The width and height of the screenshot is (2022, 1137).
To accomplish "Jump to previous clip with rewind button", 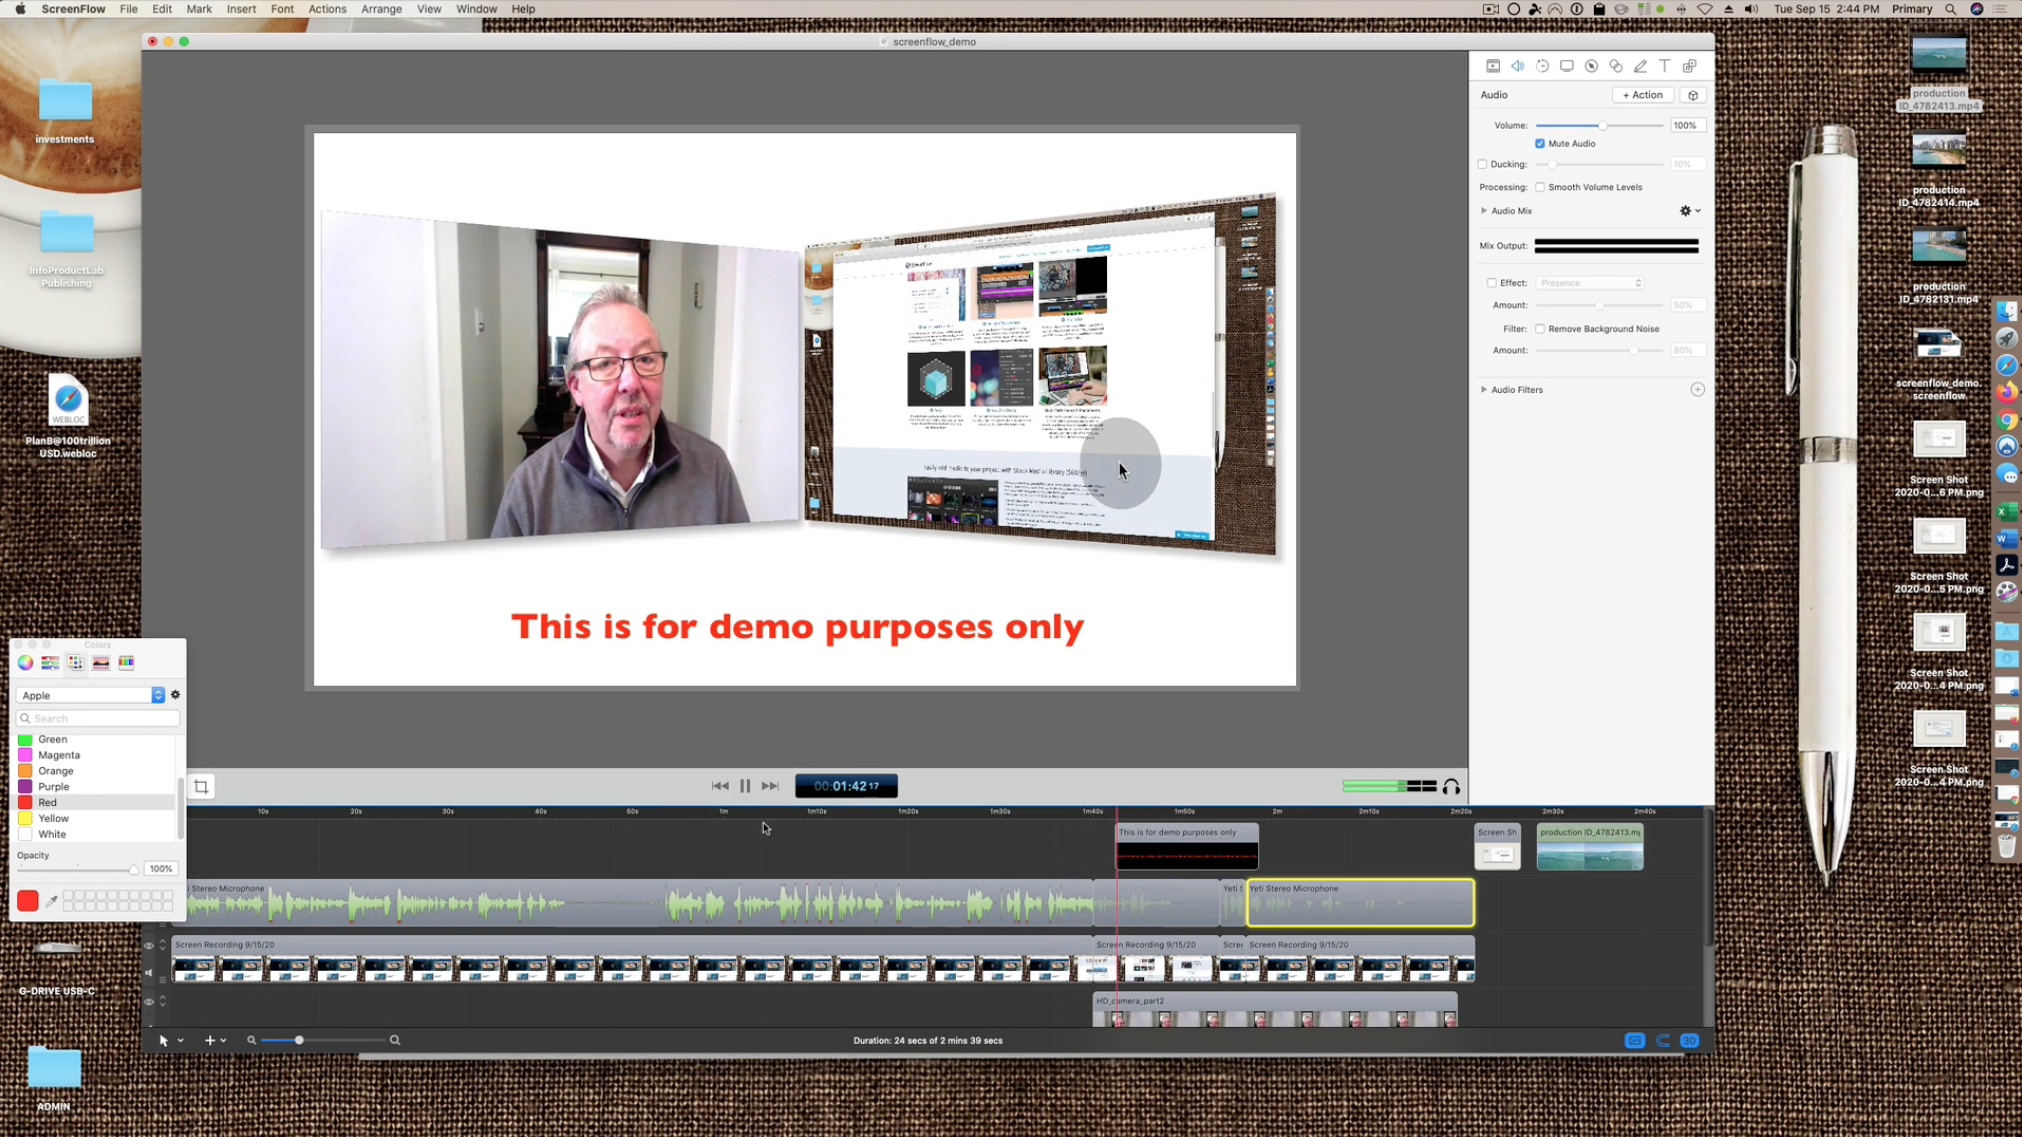I will pyautogui.click(x=720, y=787).
